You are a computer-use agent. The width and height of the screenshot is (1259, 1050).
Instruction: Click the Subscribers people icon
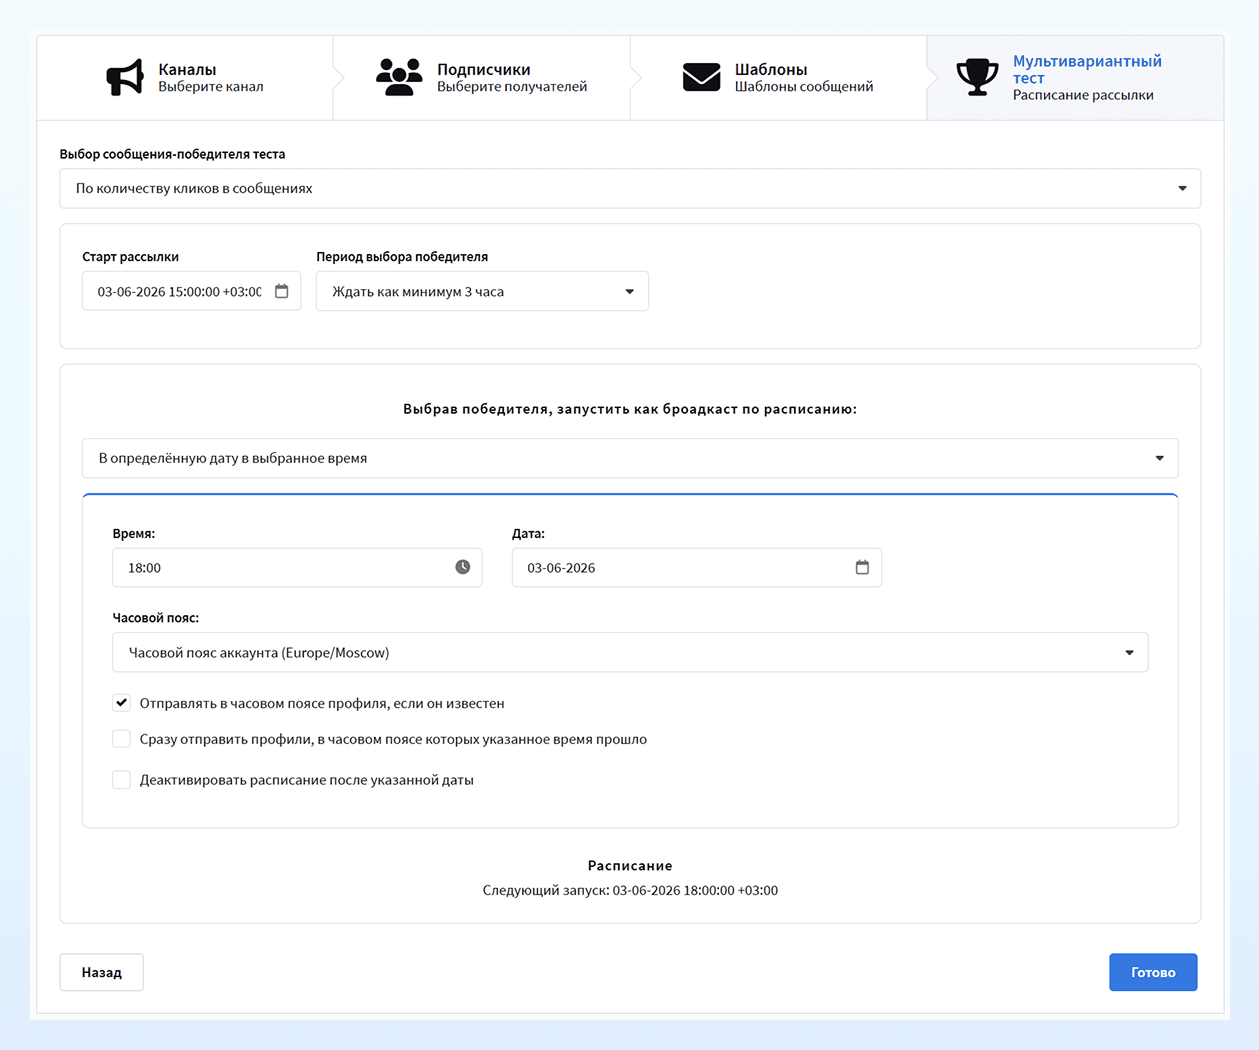[x=398, y=77]
